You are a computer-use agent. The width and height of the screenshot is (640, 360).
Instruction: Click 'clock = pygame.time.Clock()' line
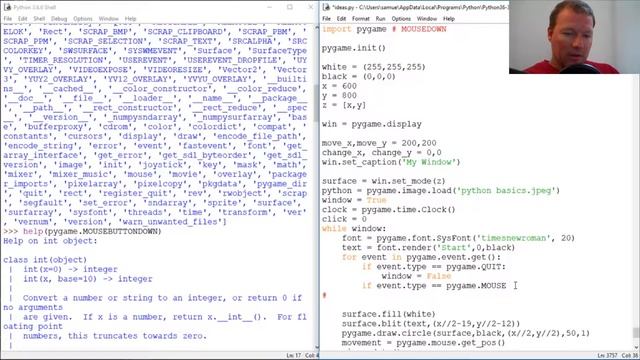pyautogui.click(x=388, y=209)
